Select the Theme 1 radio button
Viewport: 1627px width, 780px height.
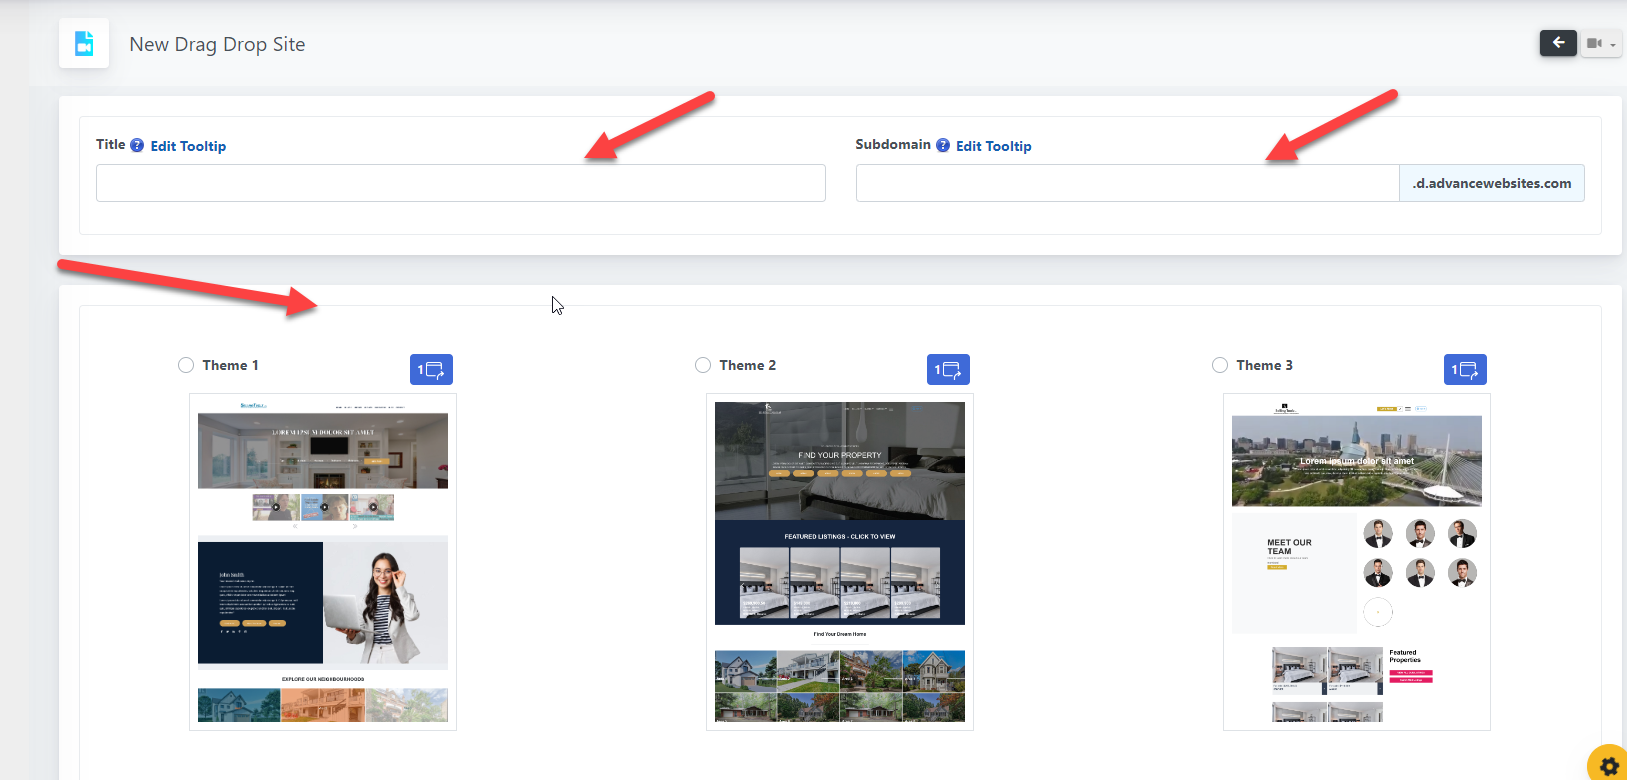[x=186, y=365]
